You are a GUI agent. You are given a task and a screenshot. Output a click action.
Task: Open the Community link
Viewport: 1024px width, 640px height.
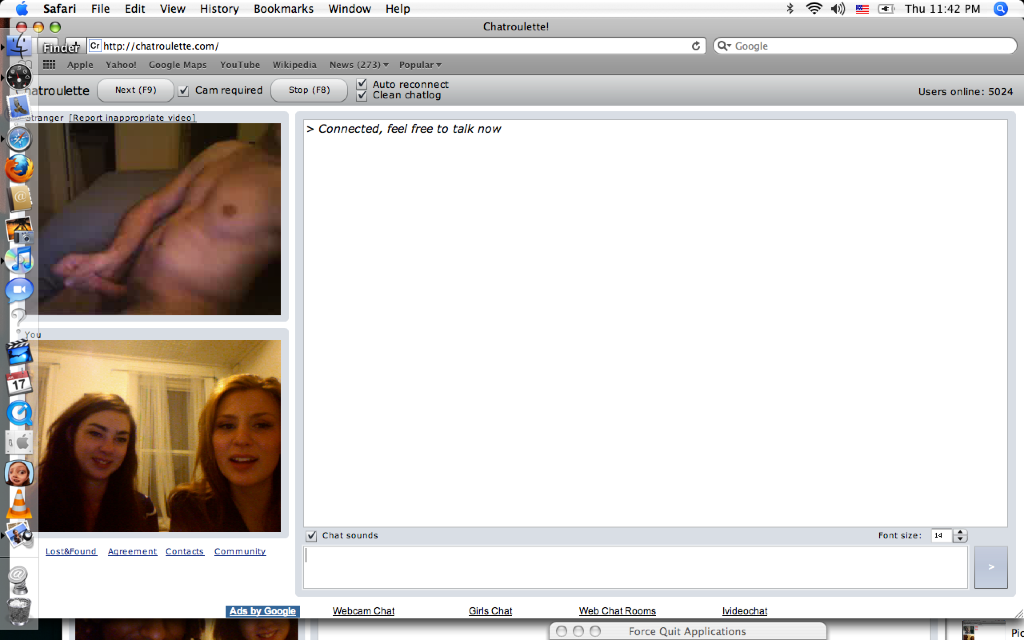[x=240, y=552]
